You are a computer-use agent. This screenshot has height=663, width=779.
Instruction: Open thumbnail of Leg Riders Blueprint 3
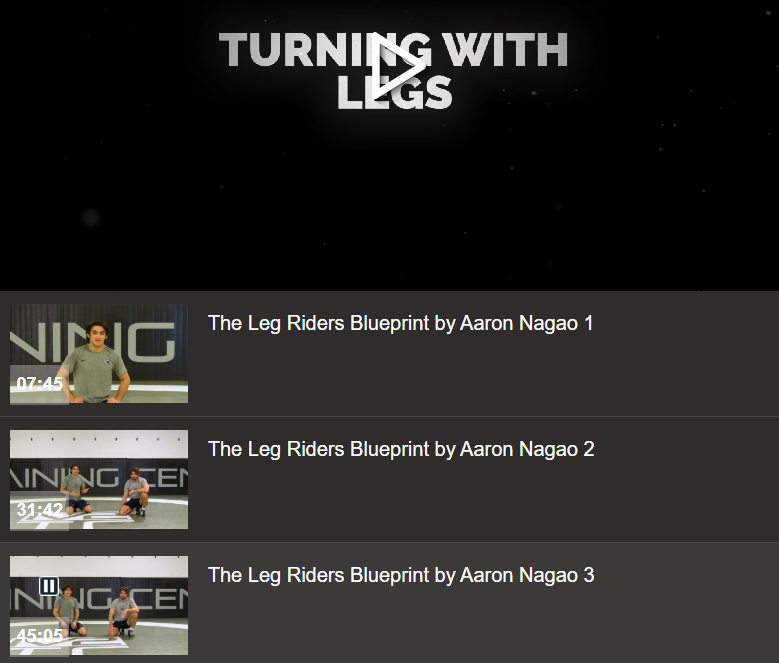point(99,606)
